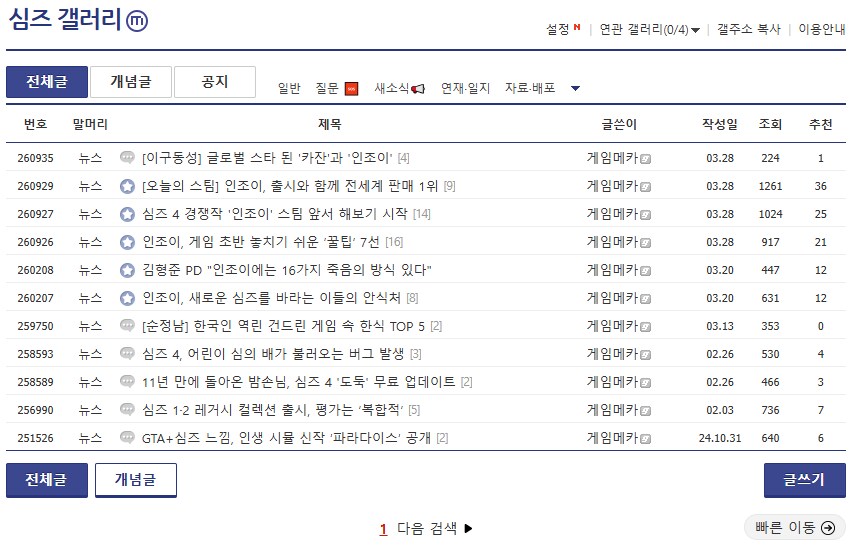Click the speech bubble icon on post 260935
This screenshot has height=549, width=868.
(127, 158)
